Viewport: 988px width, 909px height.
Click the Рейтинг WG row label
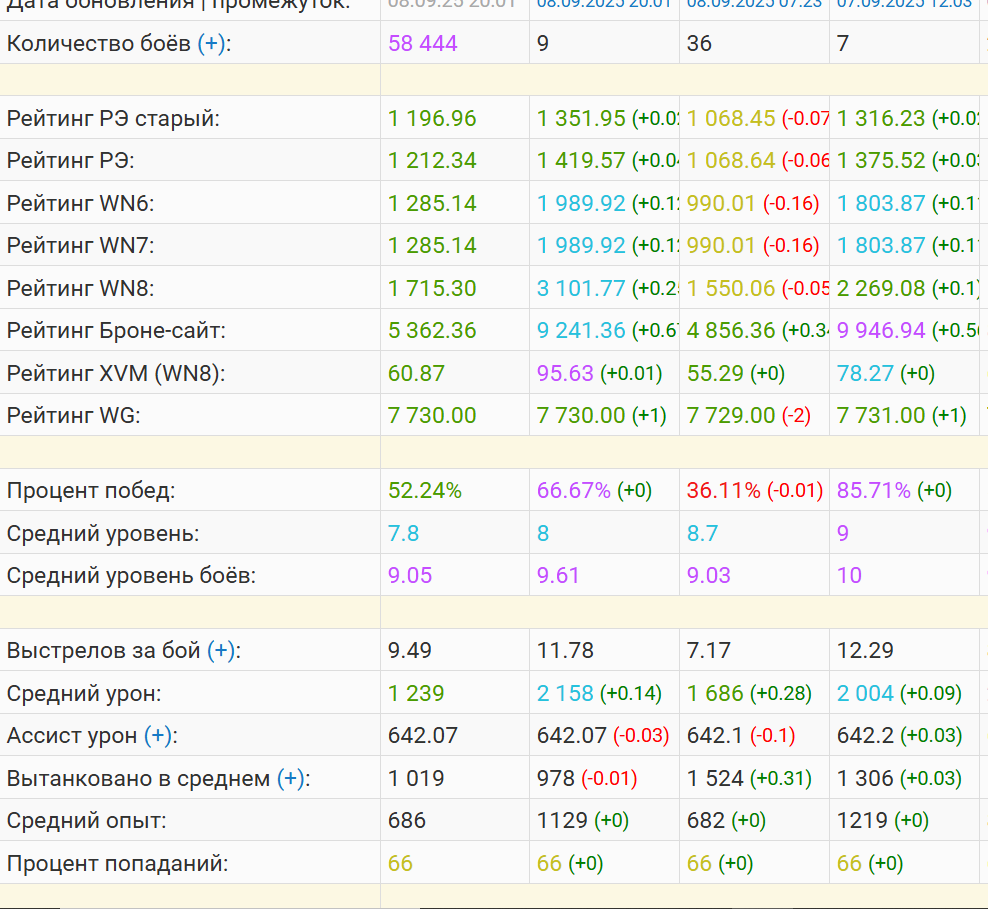pos(74,415)
